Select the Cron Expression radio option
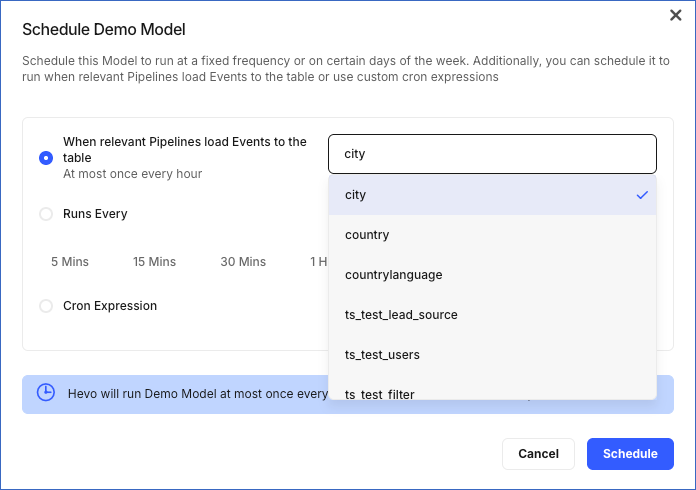The width and height of the screenshot is (696, 490). (46, 306)
